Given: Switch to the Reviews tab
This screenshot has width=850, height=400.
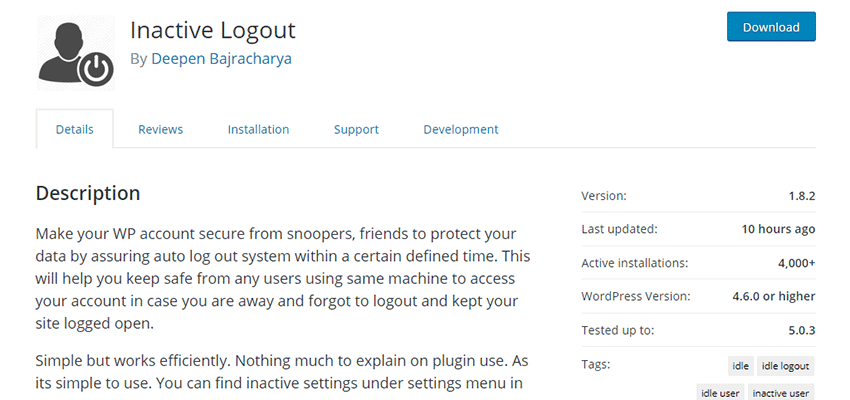Looking at the screenshot, I should pos(160,129).
